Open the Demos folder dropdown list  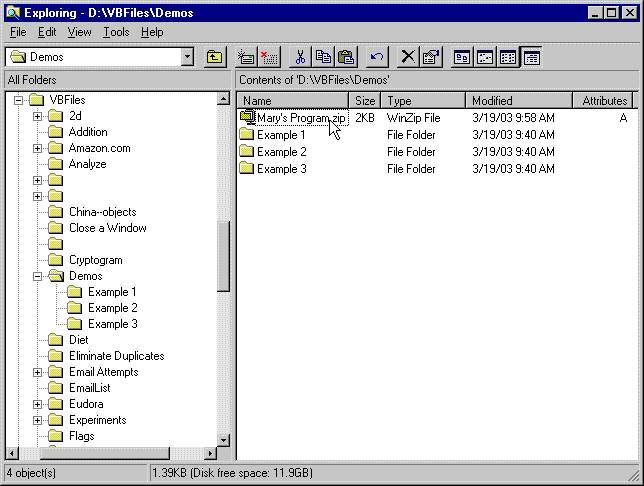pyautogui.click(x=187, y=57)
